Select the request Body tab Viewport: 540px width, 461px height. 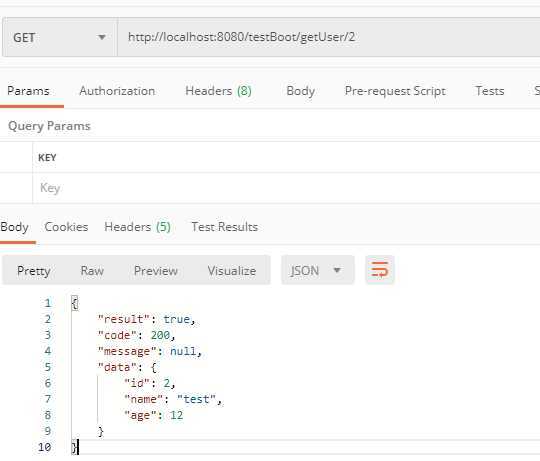301,91
